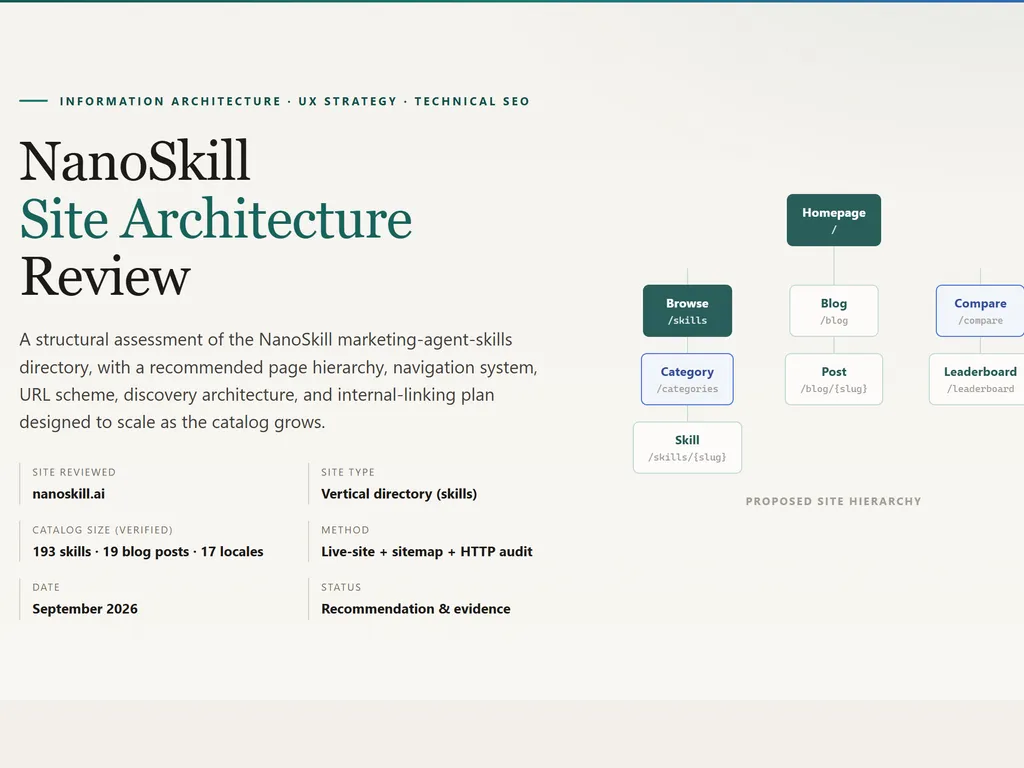The width and height of the screenshot is (1024, 768).
Task: Click the 'NanoSkill' title heading
Action: 135,161
